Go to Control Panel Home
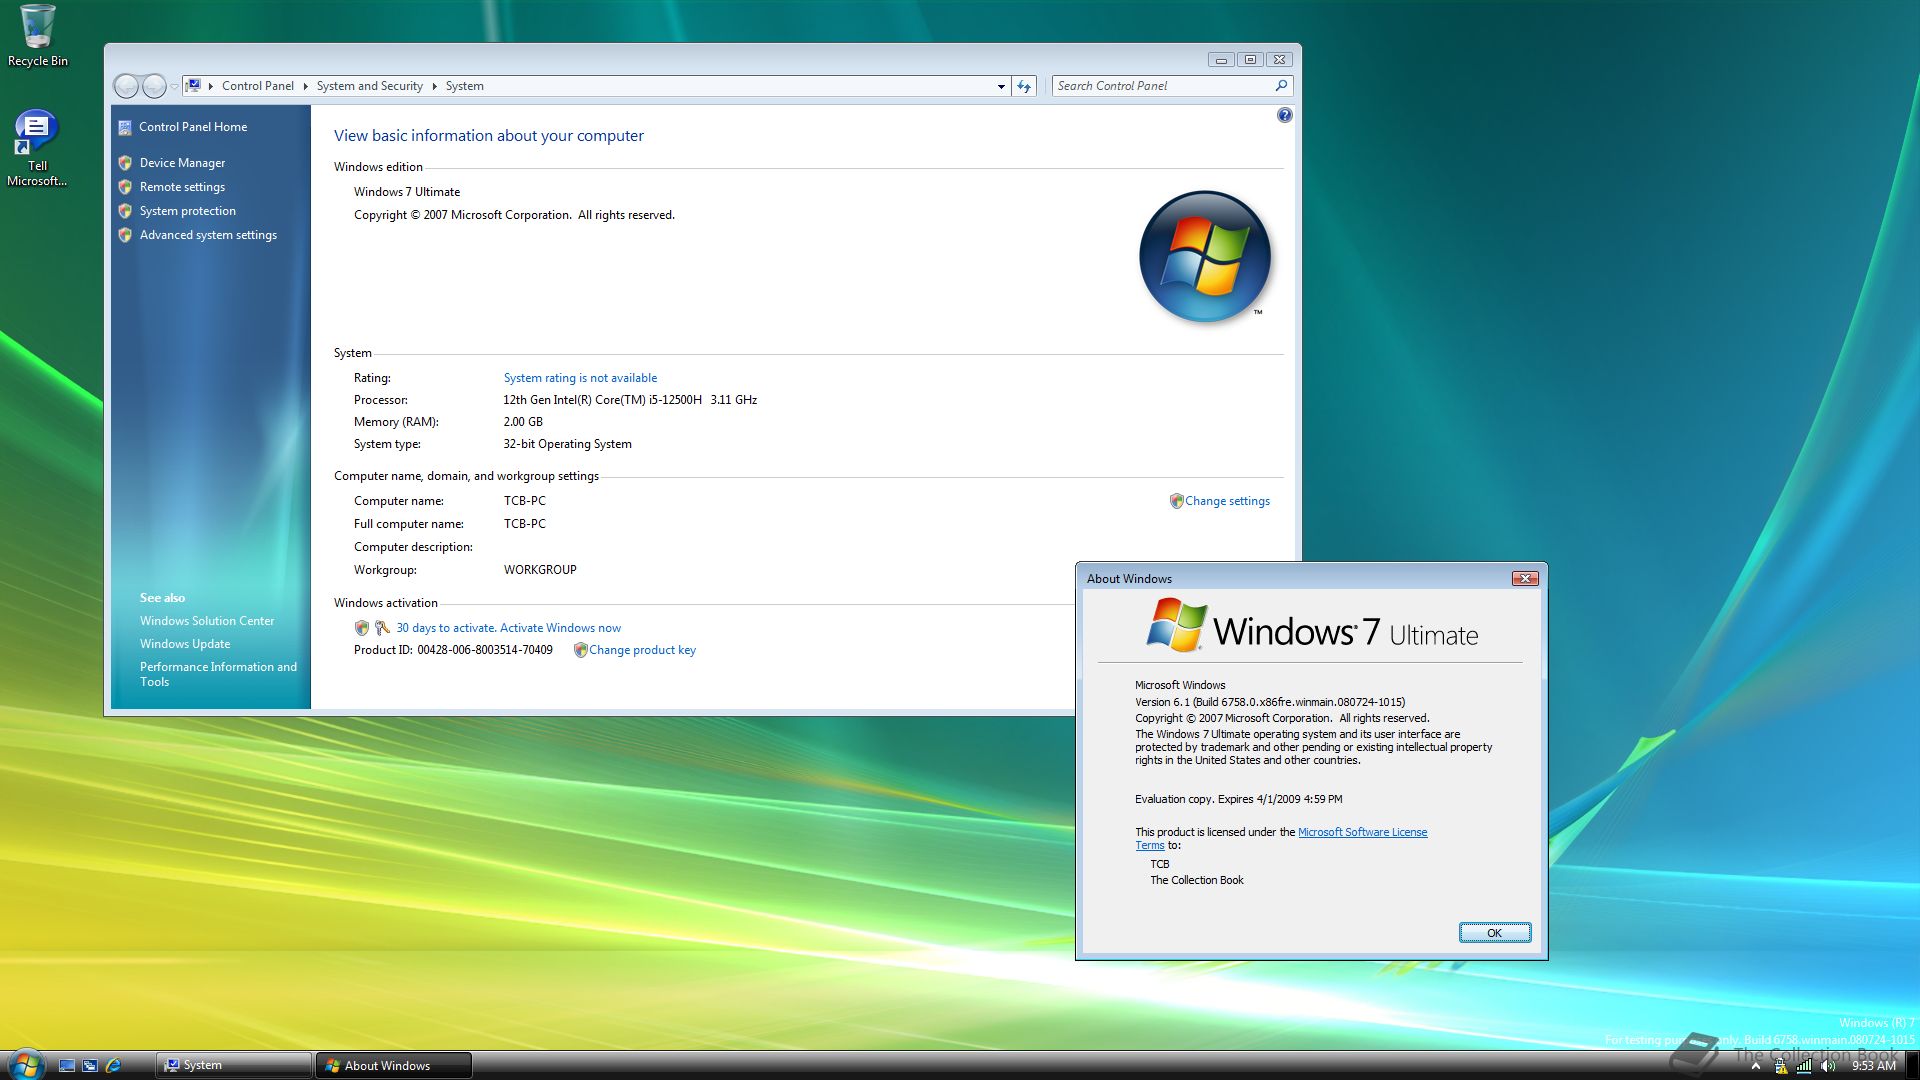The image size is (1920, 1080). 193,127
